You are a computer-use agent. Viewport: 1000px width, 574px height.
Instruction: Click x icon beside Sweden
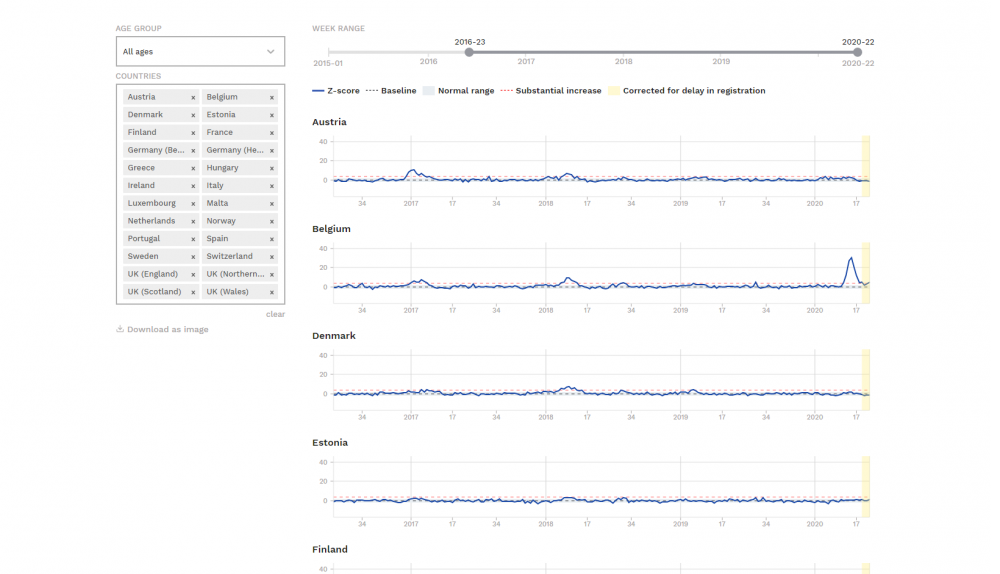pyautogui.click(x=193, y=257)
